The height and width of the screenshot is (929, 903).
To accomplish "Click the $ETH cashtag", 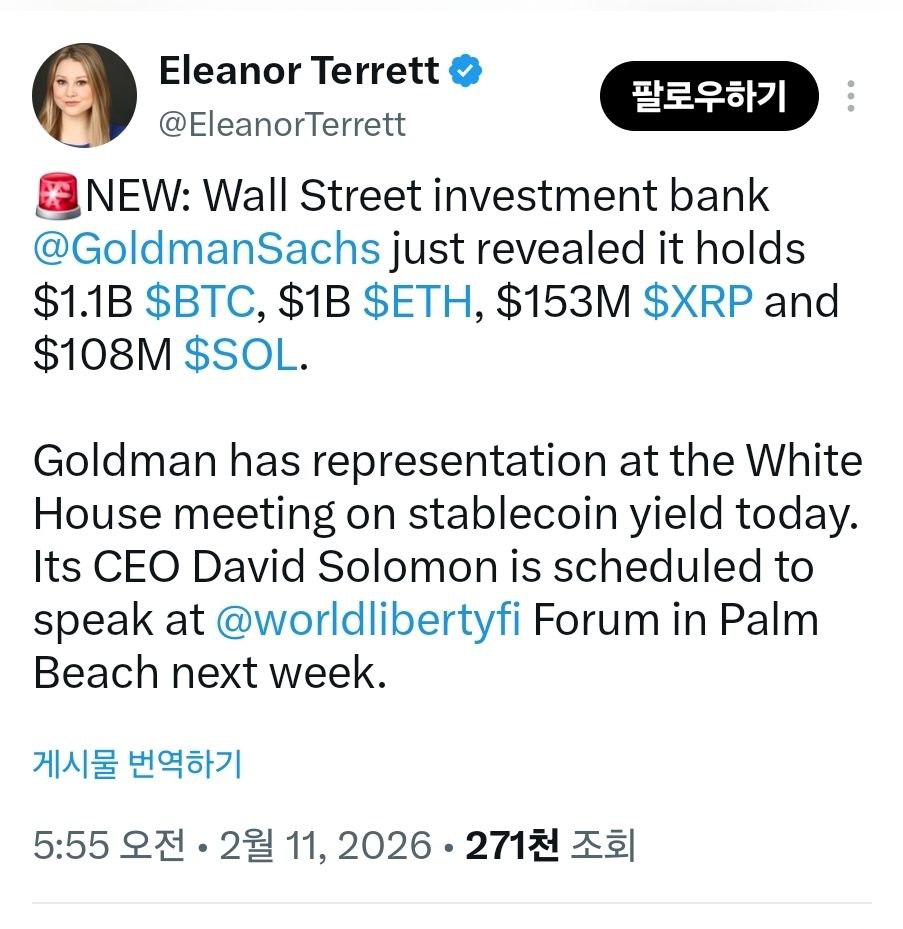I will [417, 302].
